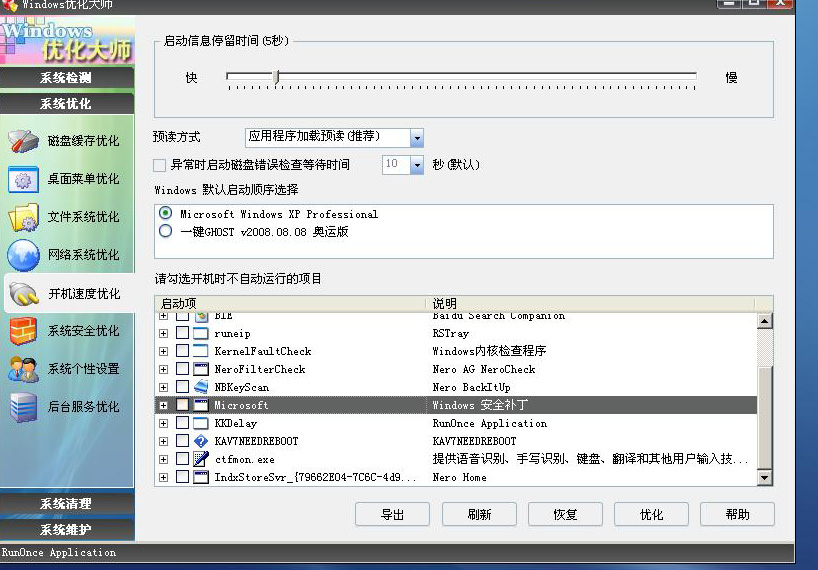Check the ctfmon.exe startup item
The image size is (818, 570).
pyautogui.click(x=182, y=459)
